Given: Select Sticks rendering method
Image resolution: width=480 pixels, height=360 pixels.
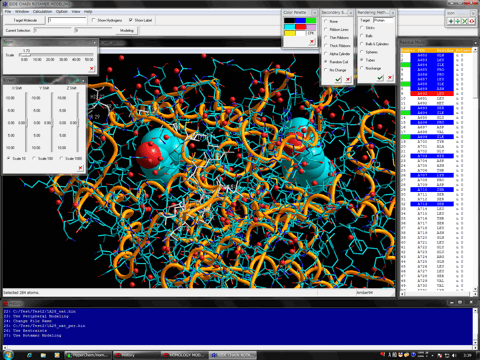Looking at the screenshot, I should [362, 28].
